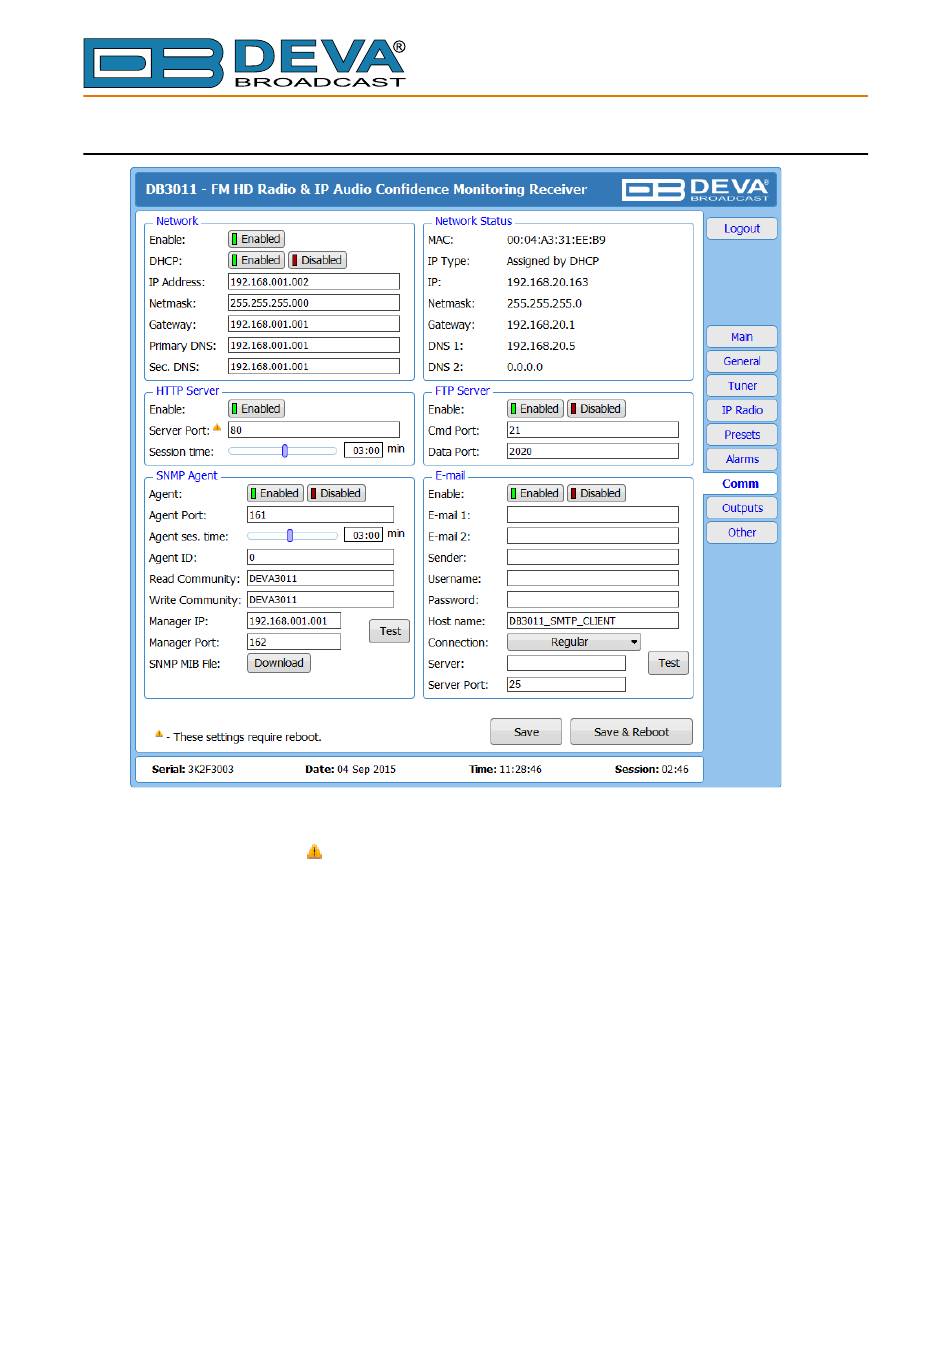Click the Write Community field

tap(320, 600)
